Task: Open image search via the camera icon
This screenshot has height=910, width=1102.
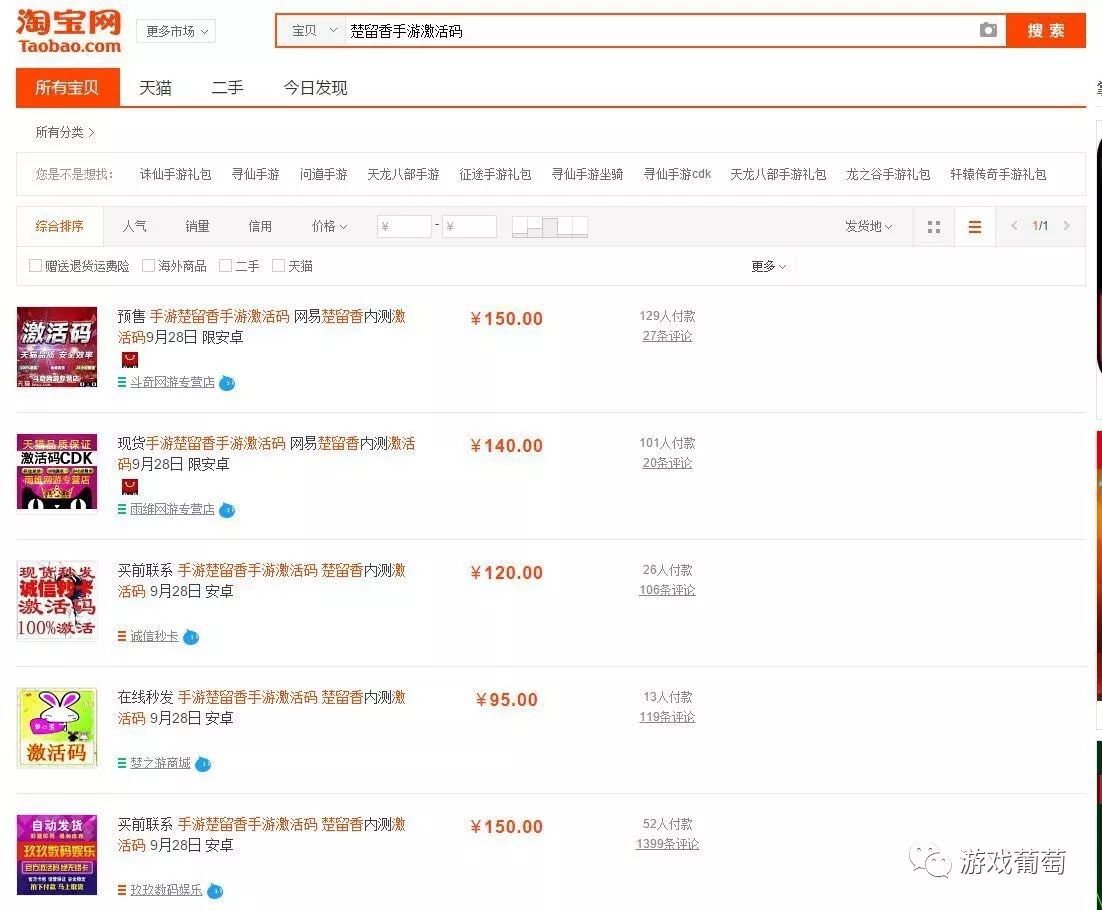Action: click(988, 31)
